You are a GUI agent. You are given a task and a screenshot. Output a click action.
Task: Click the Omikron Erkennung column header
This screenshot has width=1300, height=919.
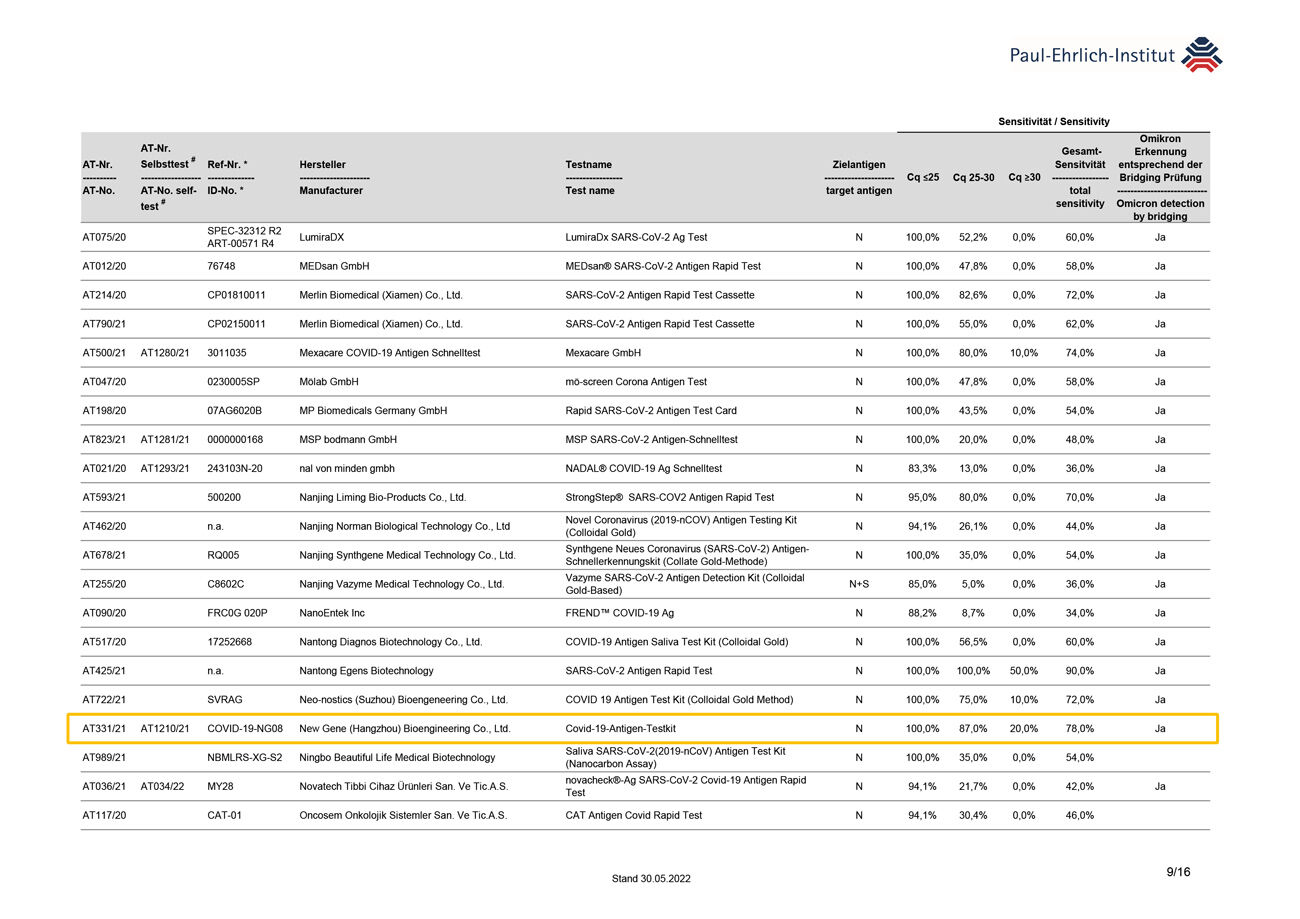pos(1159,177)
